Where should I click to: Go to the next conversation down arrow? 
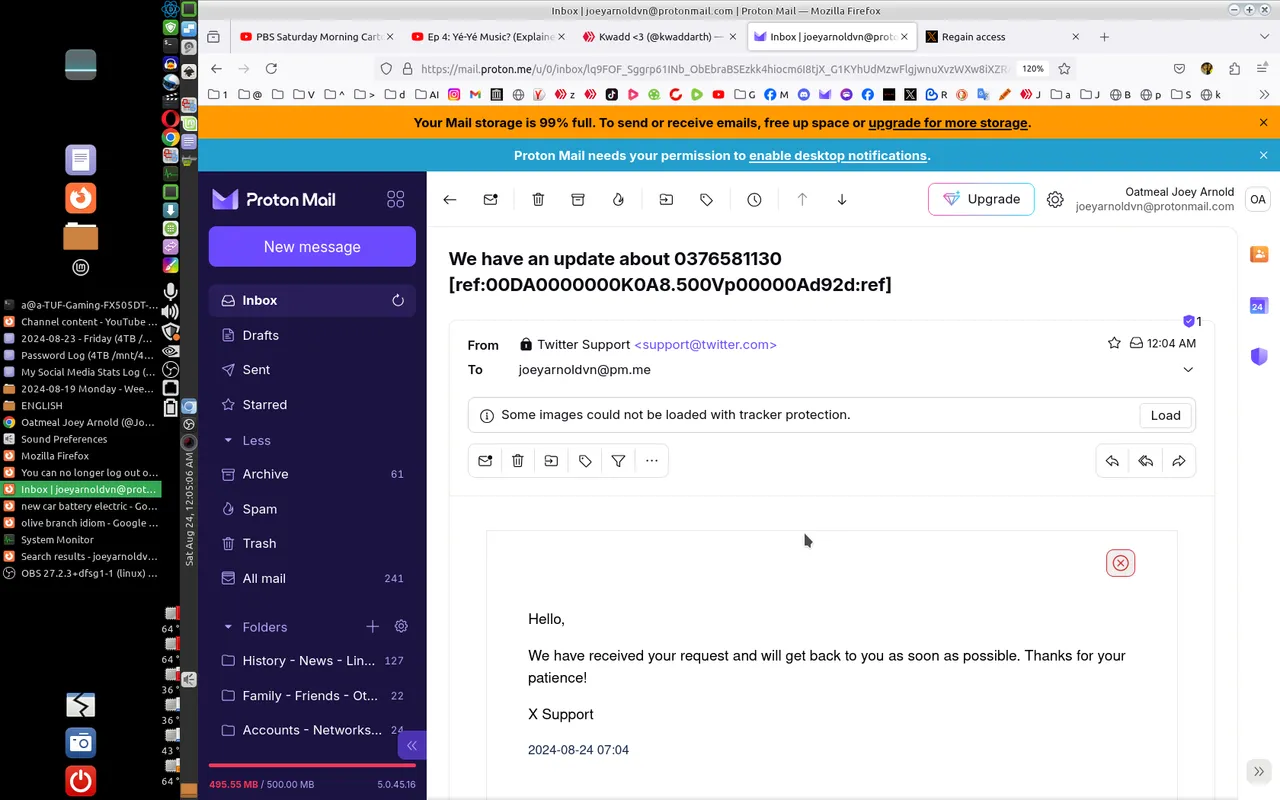[842, 199]
